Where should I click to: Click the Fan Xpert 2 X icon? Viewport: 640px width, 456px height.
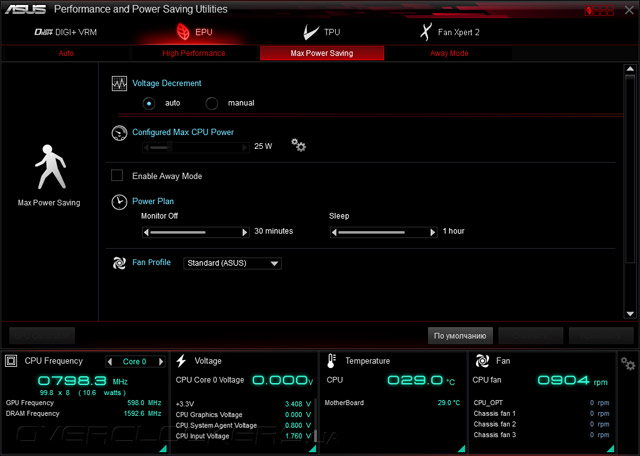pyautogui.click(x=426, y=32)
